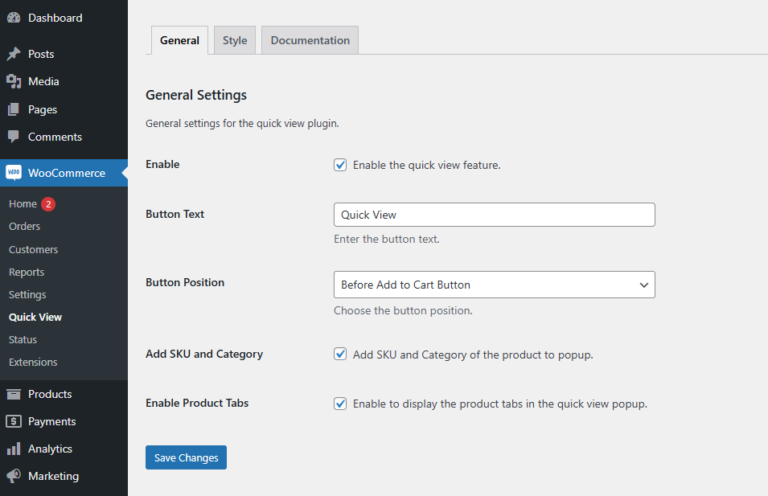Open Extensions submenu link
Screen dimensions: 768x496
33,362
